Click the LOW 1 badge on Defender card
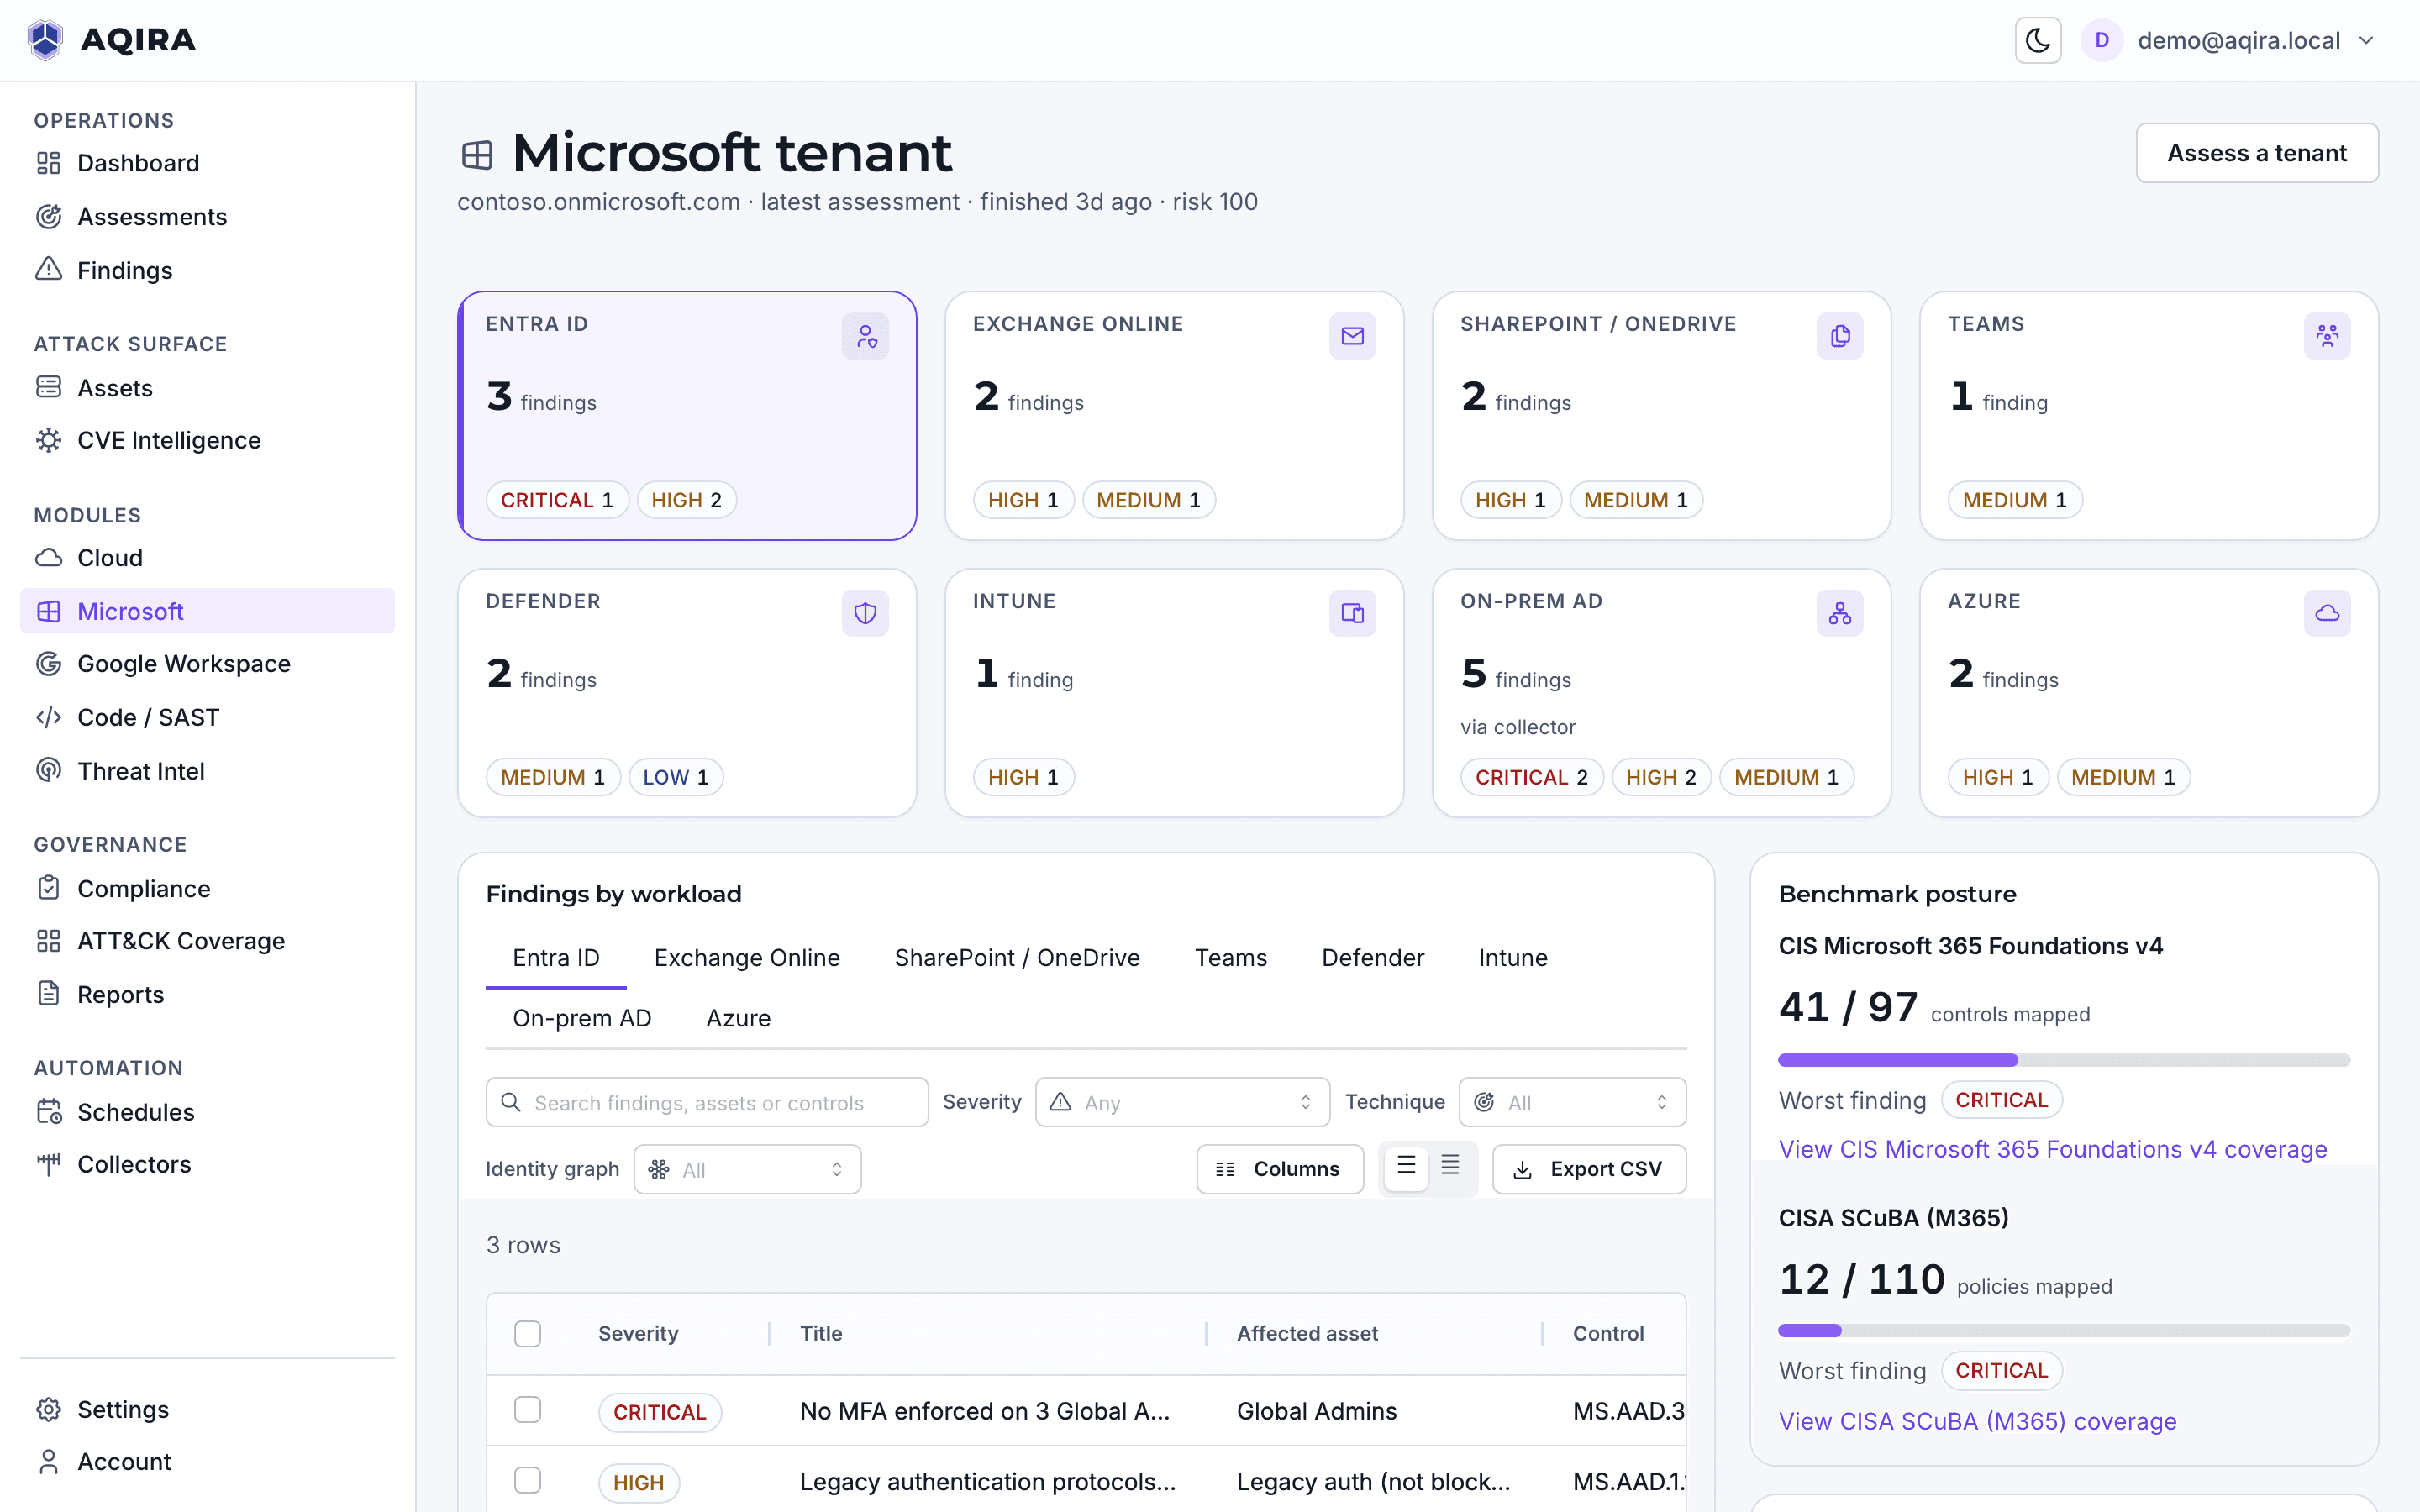This screenshot has height=1512, width=2420. pos(676,777)
